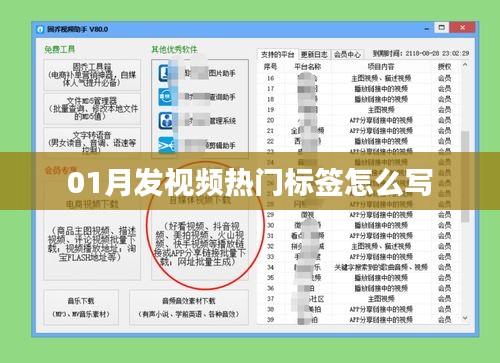Viewport: 500px width, 363px height.
Task: Click the 序号 column header
Action: point(270,67)
